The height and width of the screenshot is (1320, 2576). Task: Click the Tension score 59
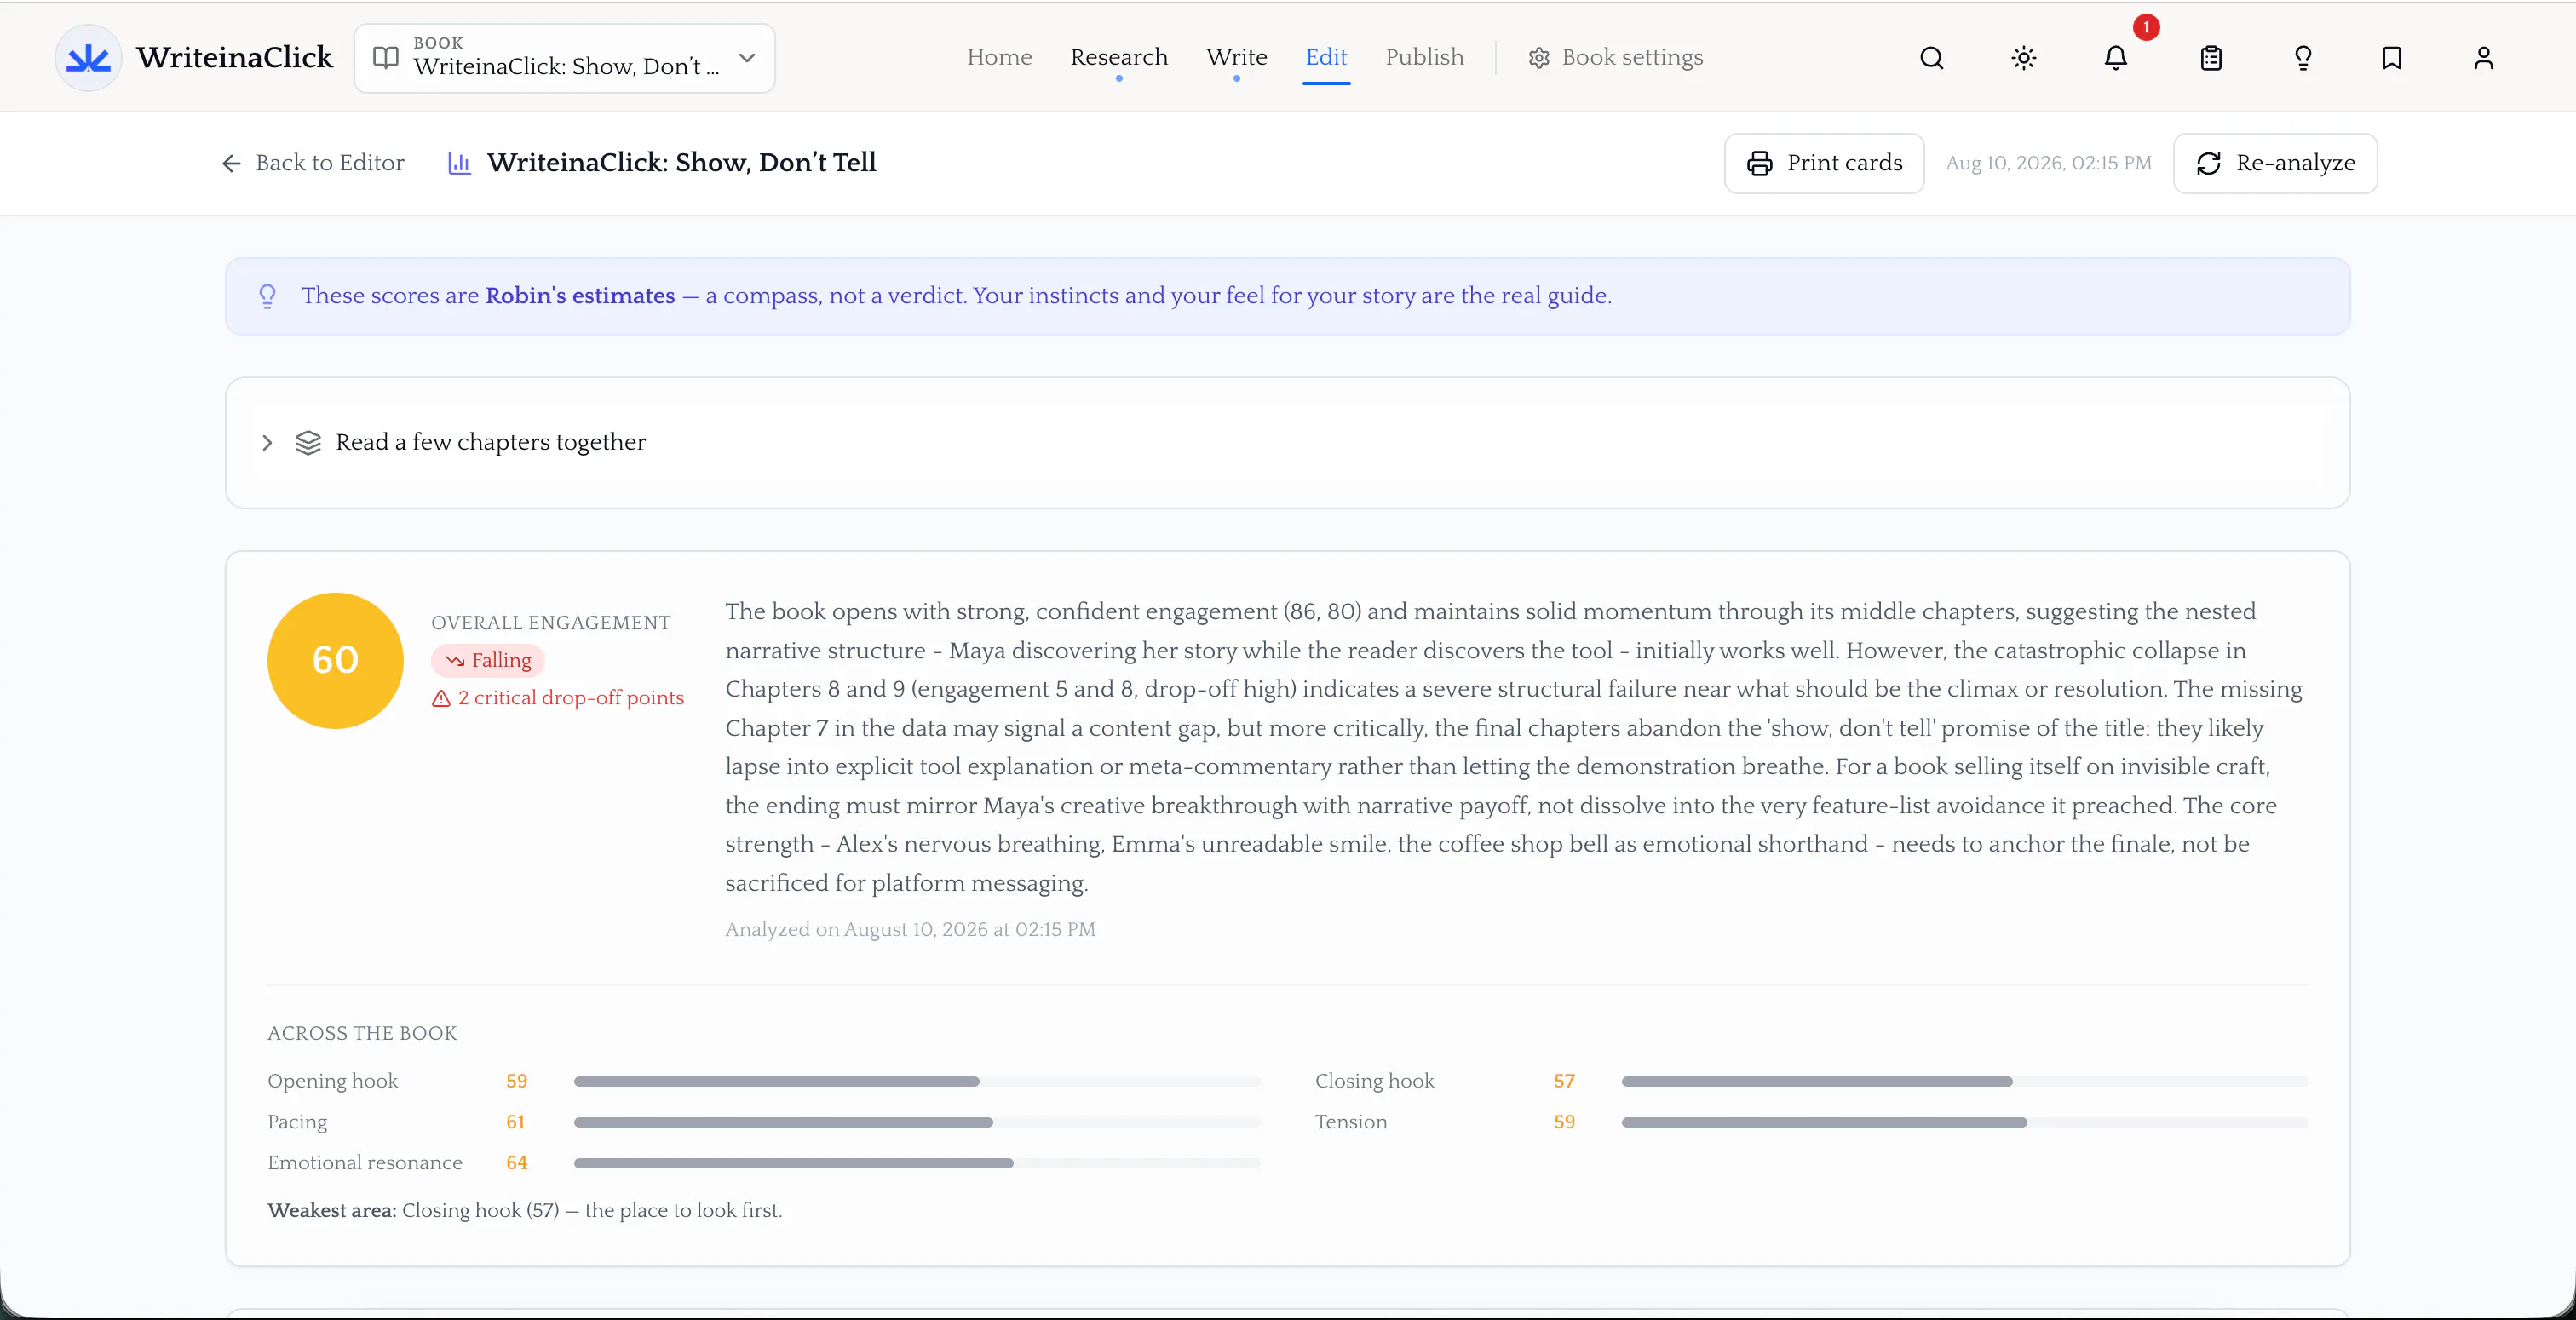tap(1564, 1122)
